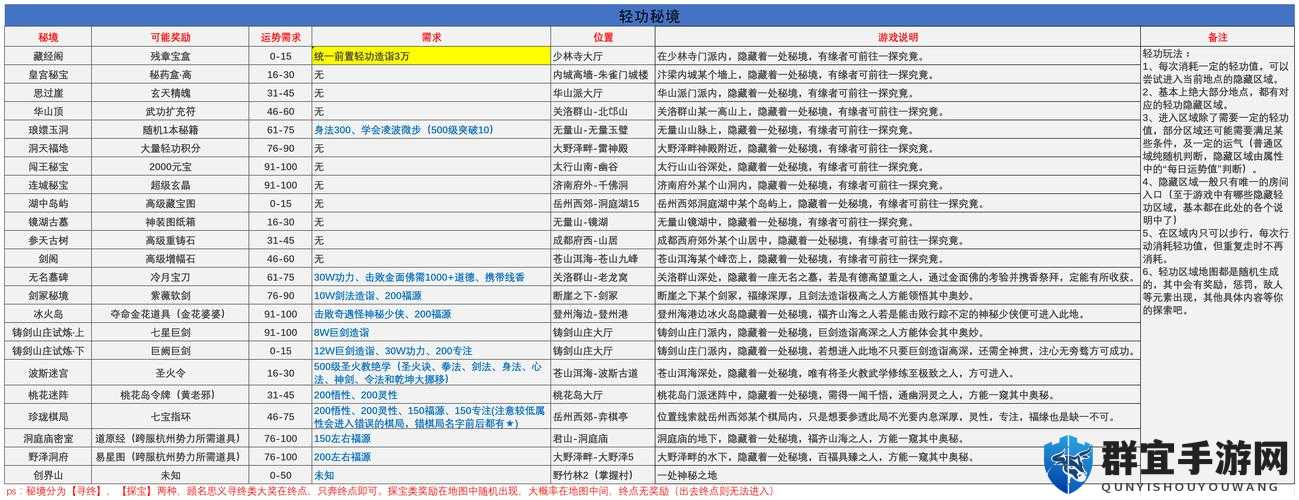Click the 12W巨剑造诣、30W功力、200专注 cell
1299x500 pixels.
(431, 351)
